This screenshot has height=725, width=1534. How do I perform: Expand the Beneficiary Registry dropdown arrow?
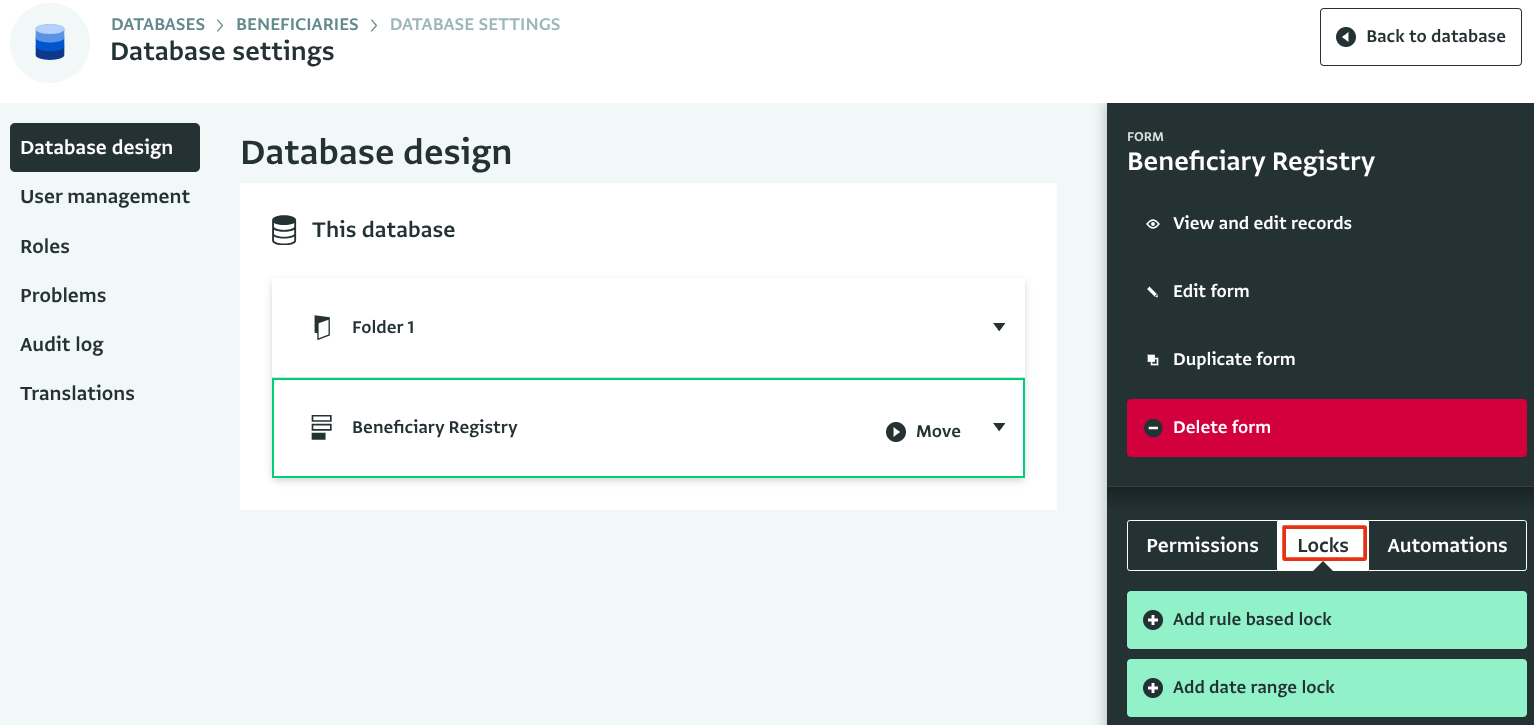998,427
